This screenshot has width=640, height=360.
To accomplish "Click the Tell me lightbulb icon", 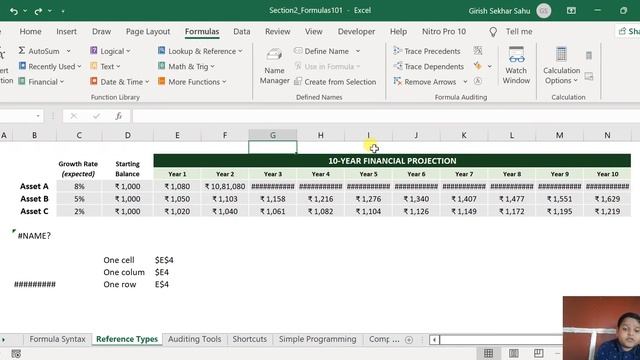I will (x=493, y=32).
